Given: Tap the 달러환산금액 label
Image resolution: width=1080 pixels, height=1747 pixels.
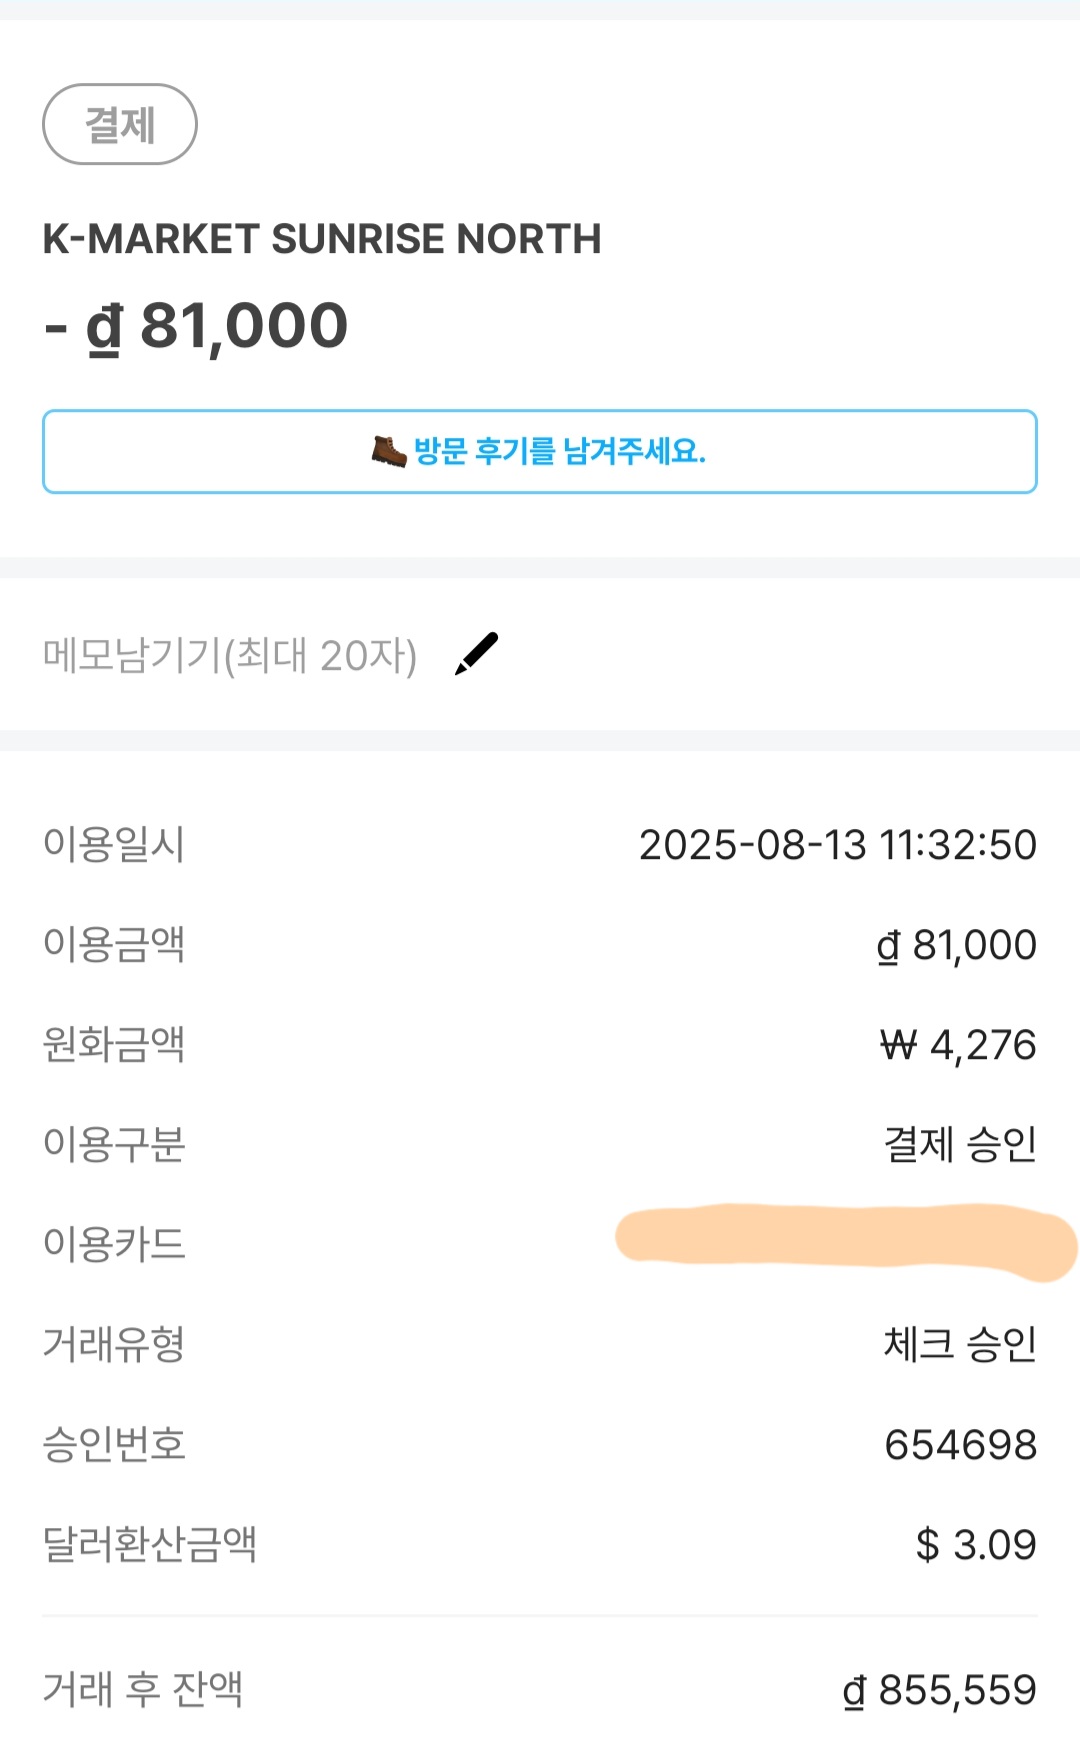Looking at the screenshot, I should click(150, 1545).
